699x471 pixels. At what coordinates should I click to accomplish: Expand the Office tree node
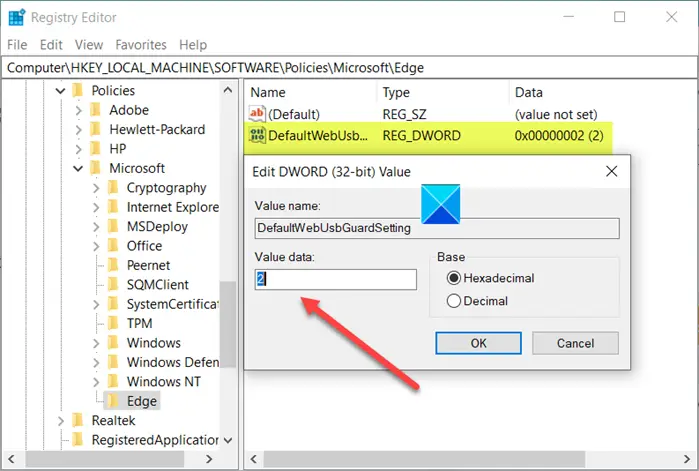(x=96, y=246)
